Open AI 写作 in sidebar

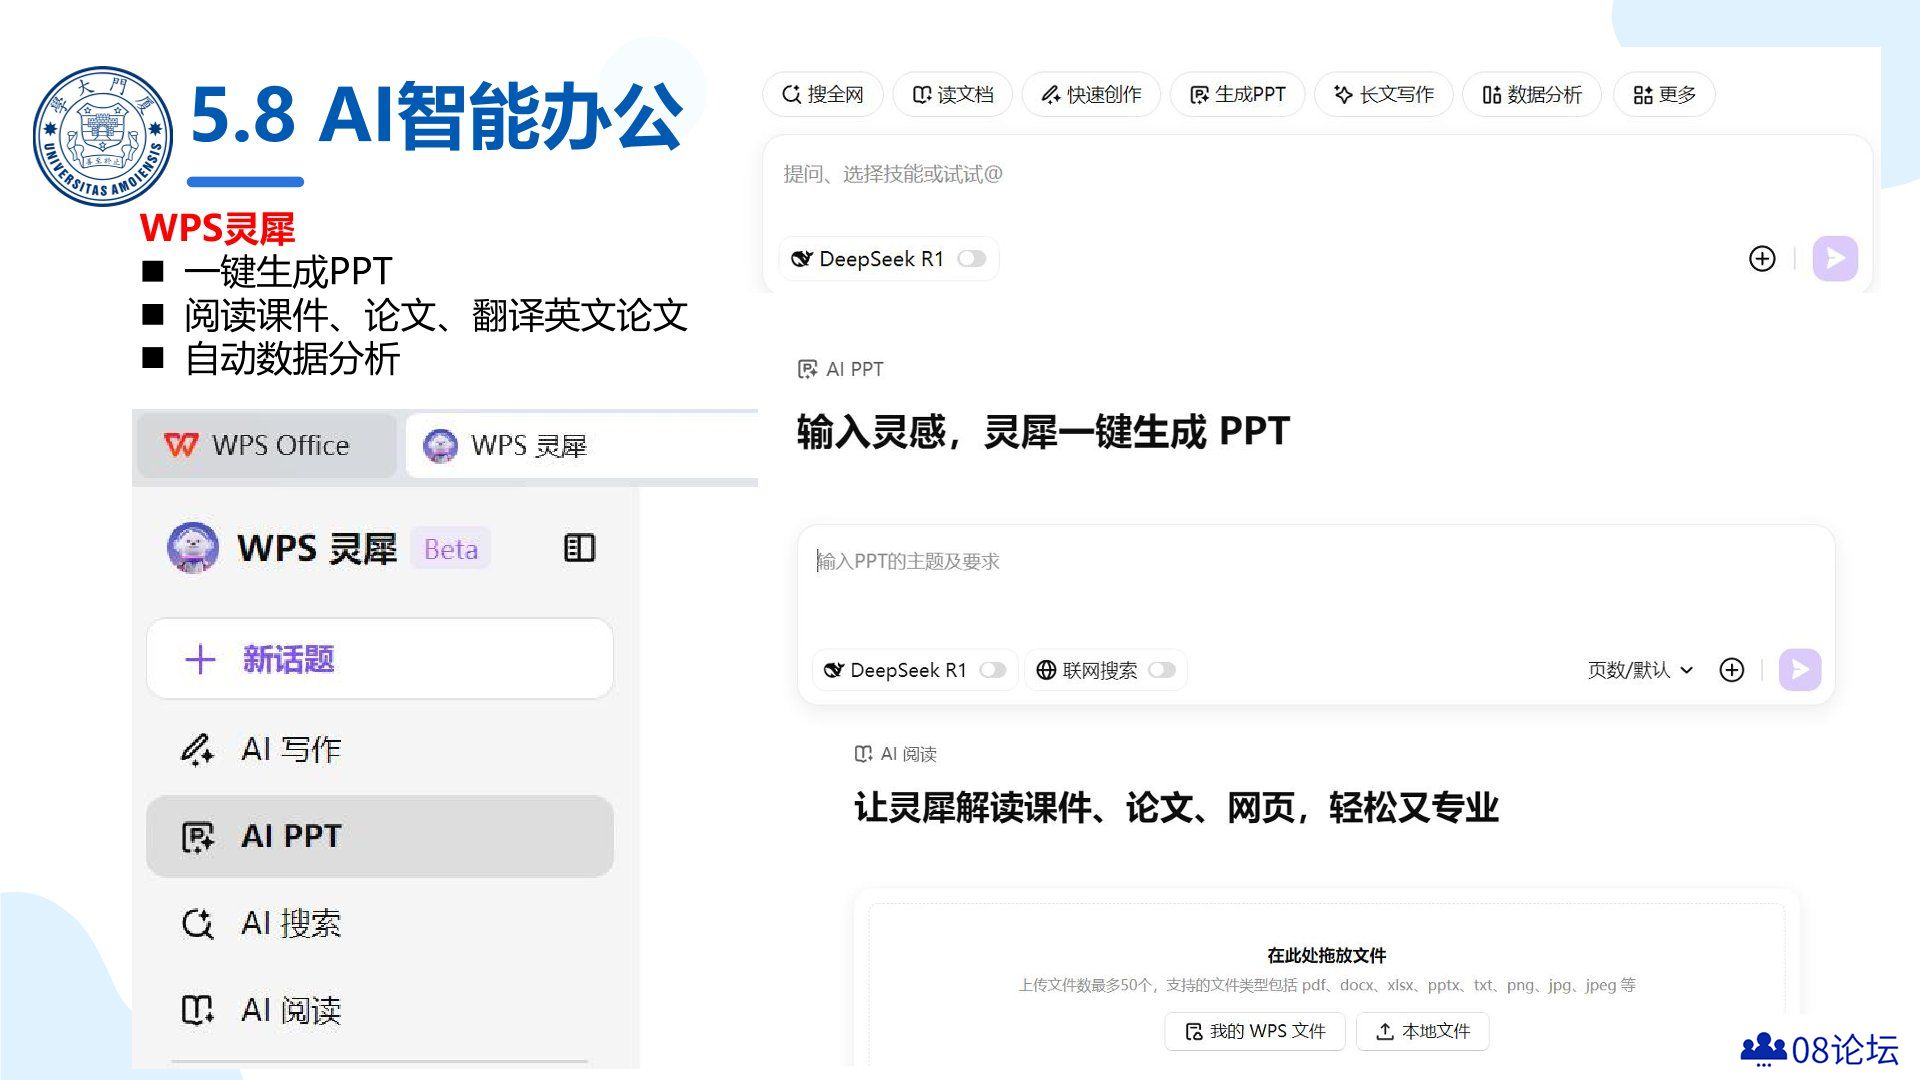coord(379,749)
